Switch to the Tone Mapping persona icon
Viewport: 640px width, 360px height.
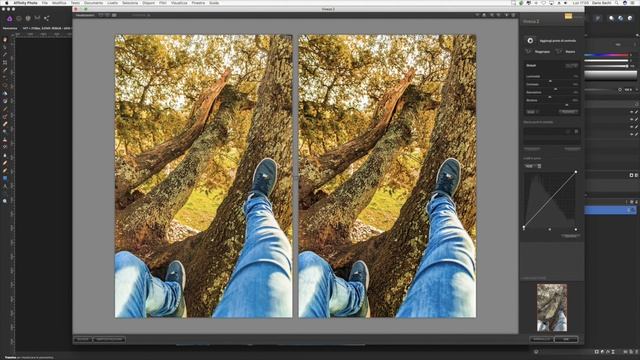38,18
